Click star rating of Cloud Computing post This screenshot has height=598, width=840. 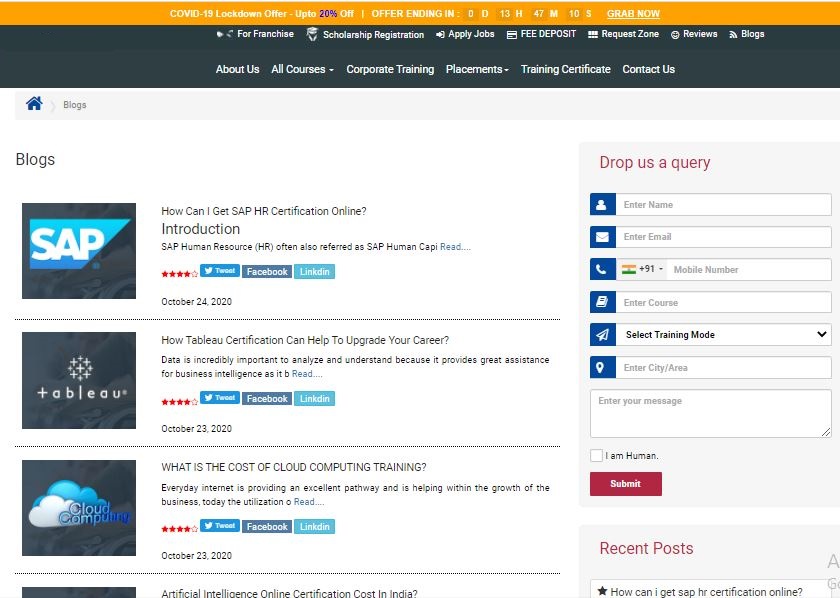coord(179,529)
